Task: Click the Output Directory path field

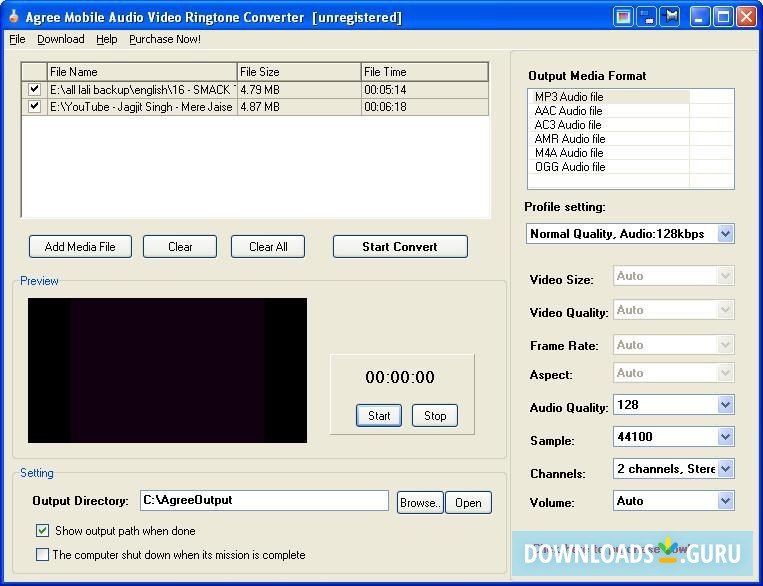Action: click(264, 500)
